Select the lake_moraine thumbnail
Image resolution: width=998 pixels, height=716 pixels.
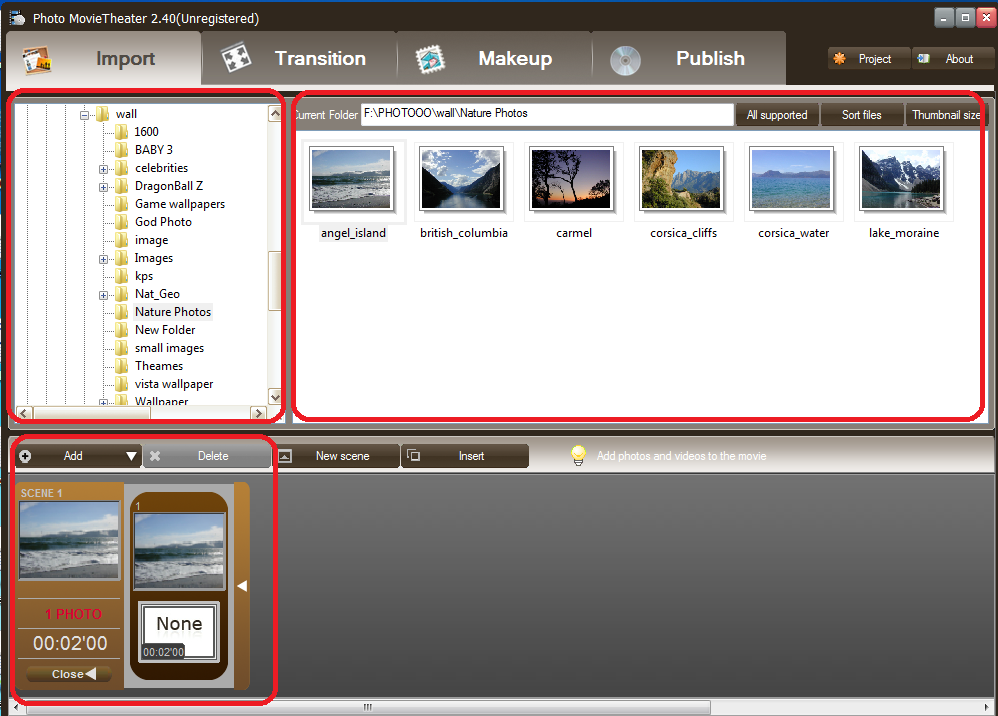click(x=903, y=180)
